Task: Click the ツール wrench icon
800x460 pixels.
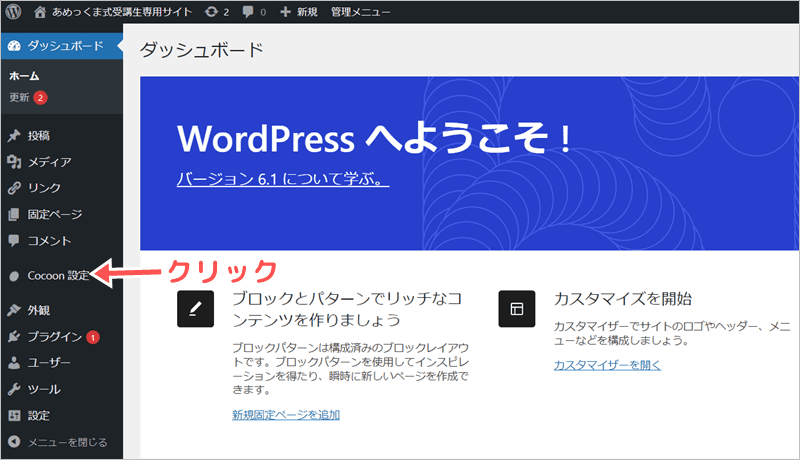Action: click(14, 389)
